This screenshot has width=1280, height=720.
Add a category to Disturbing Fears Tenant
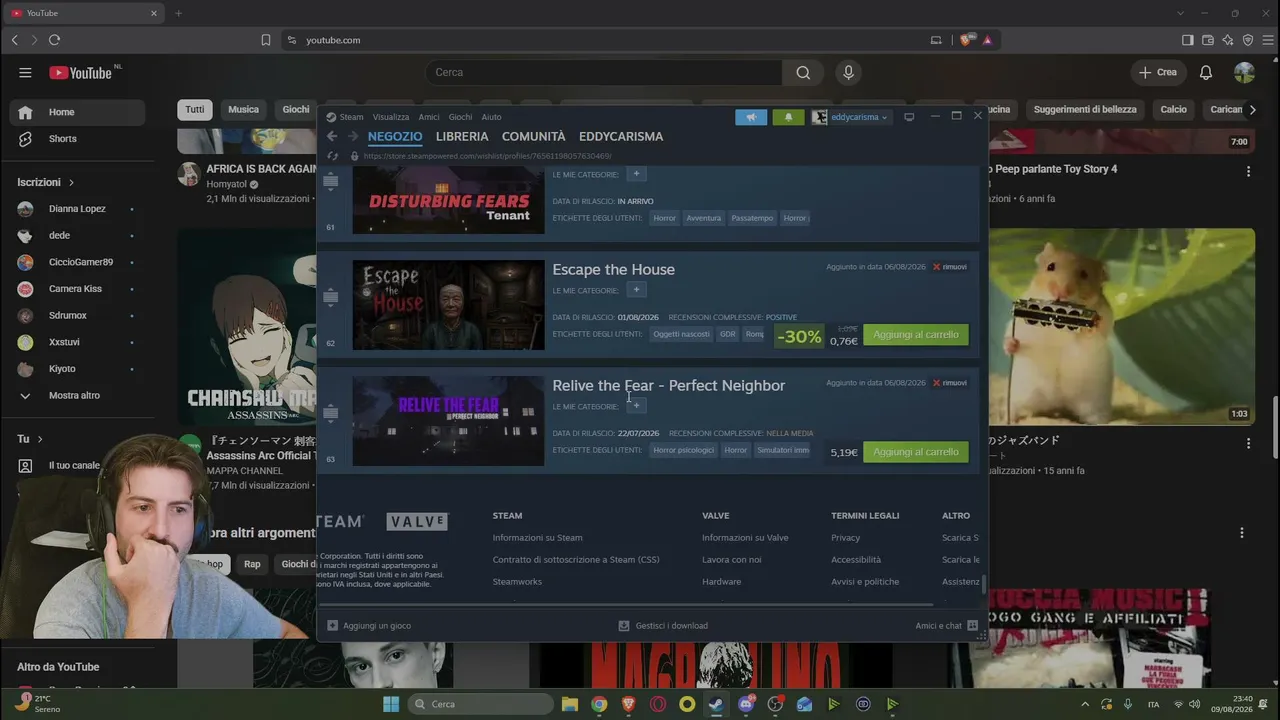click(636, 174)
